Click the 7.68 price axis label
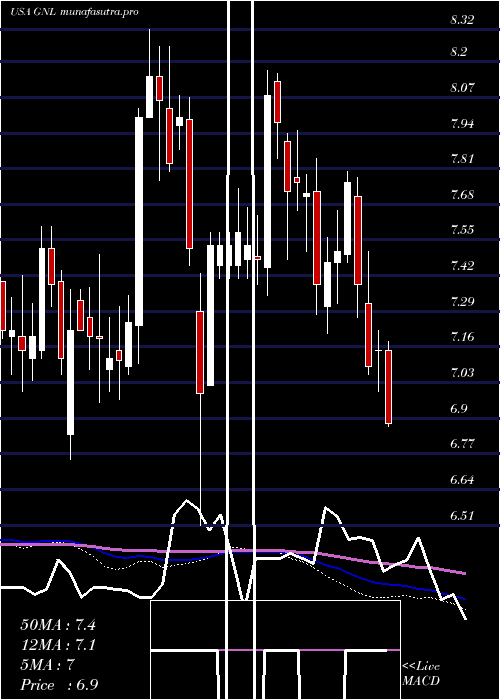 coord(462,195)
